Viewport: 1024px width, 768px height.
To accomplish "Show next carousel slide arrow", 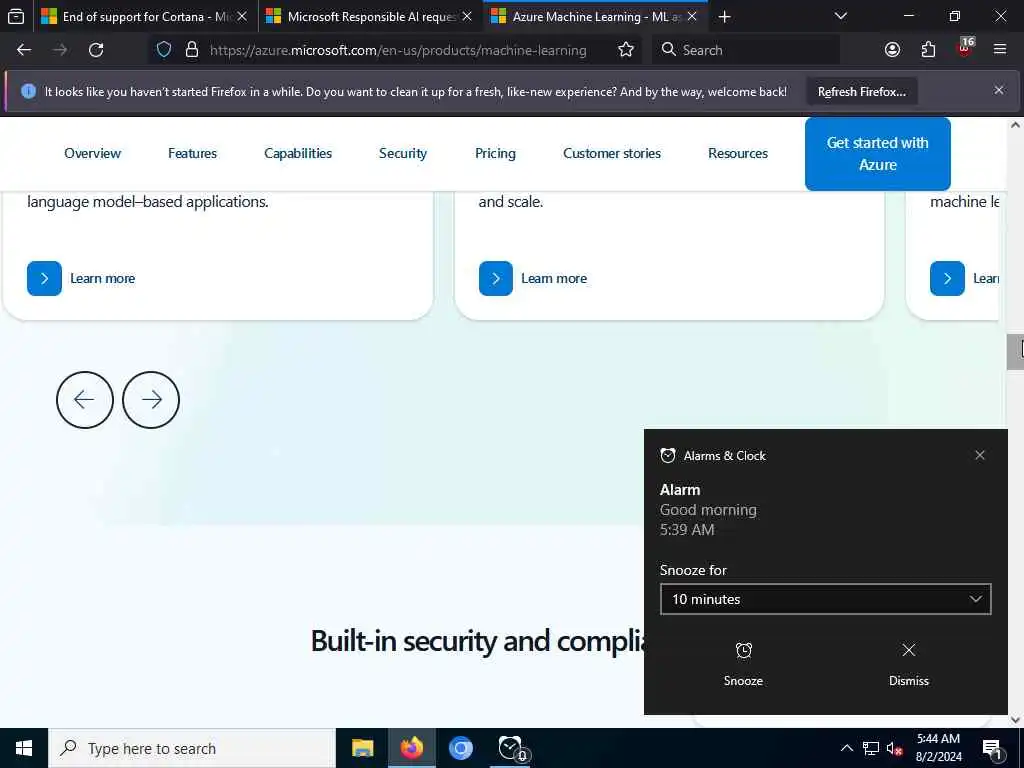I will pos(151,400).
